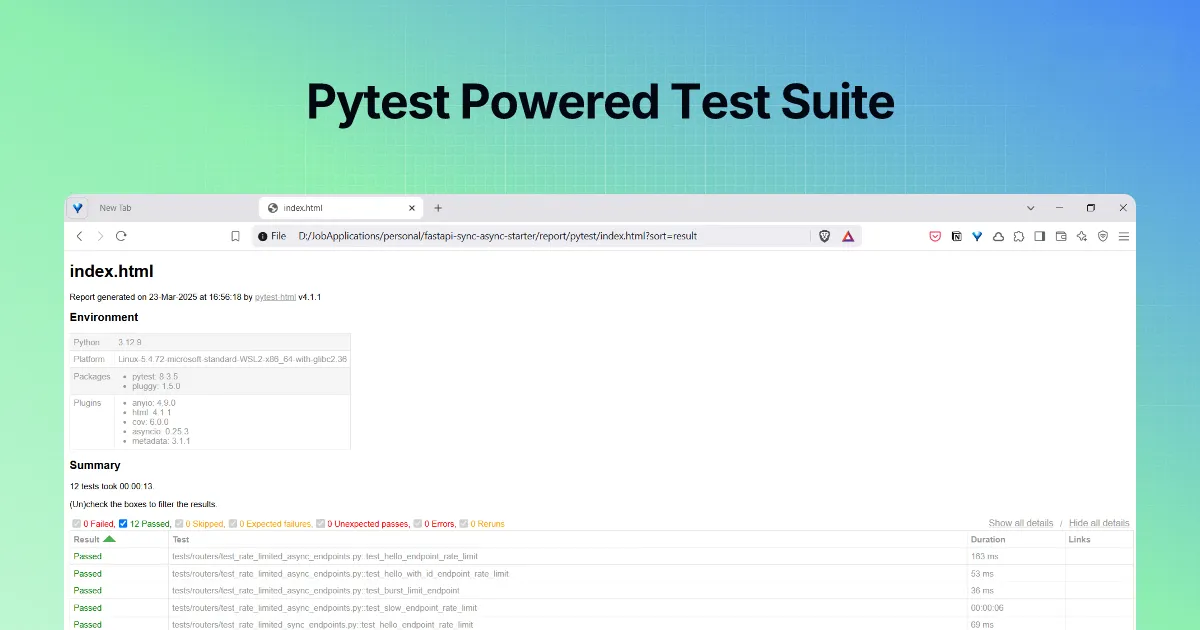Image resolution: width=1200 pixels, height=630 pixels.
Task: Close the index.html tab
Action: coord(411,208)
